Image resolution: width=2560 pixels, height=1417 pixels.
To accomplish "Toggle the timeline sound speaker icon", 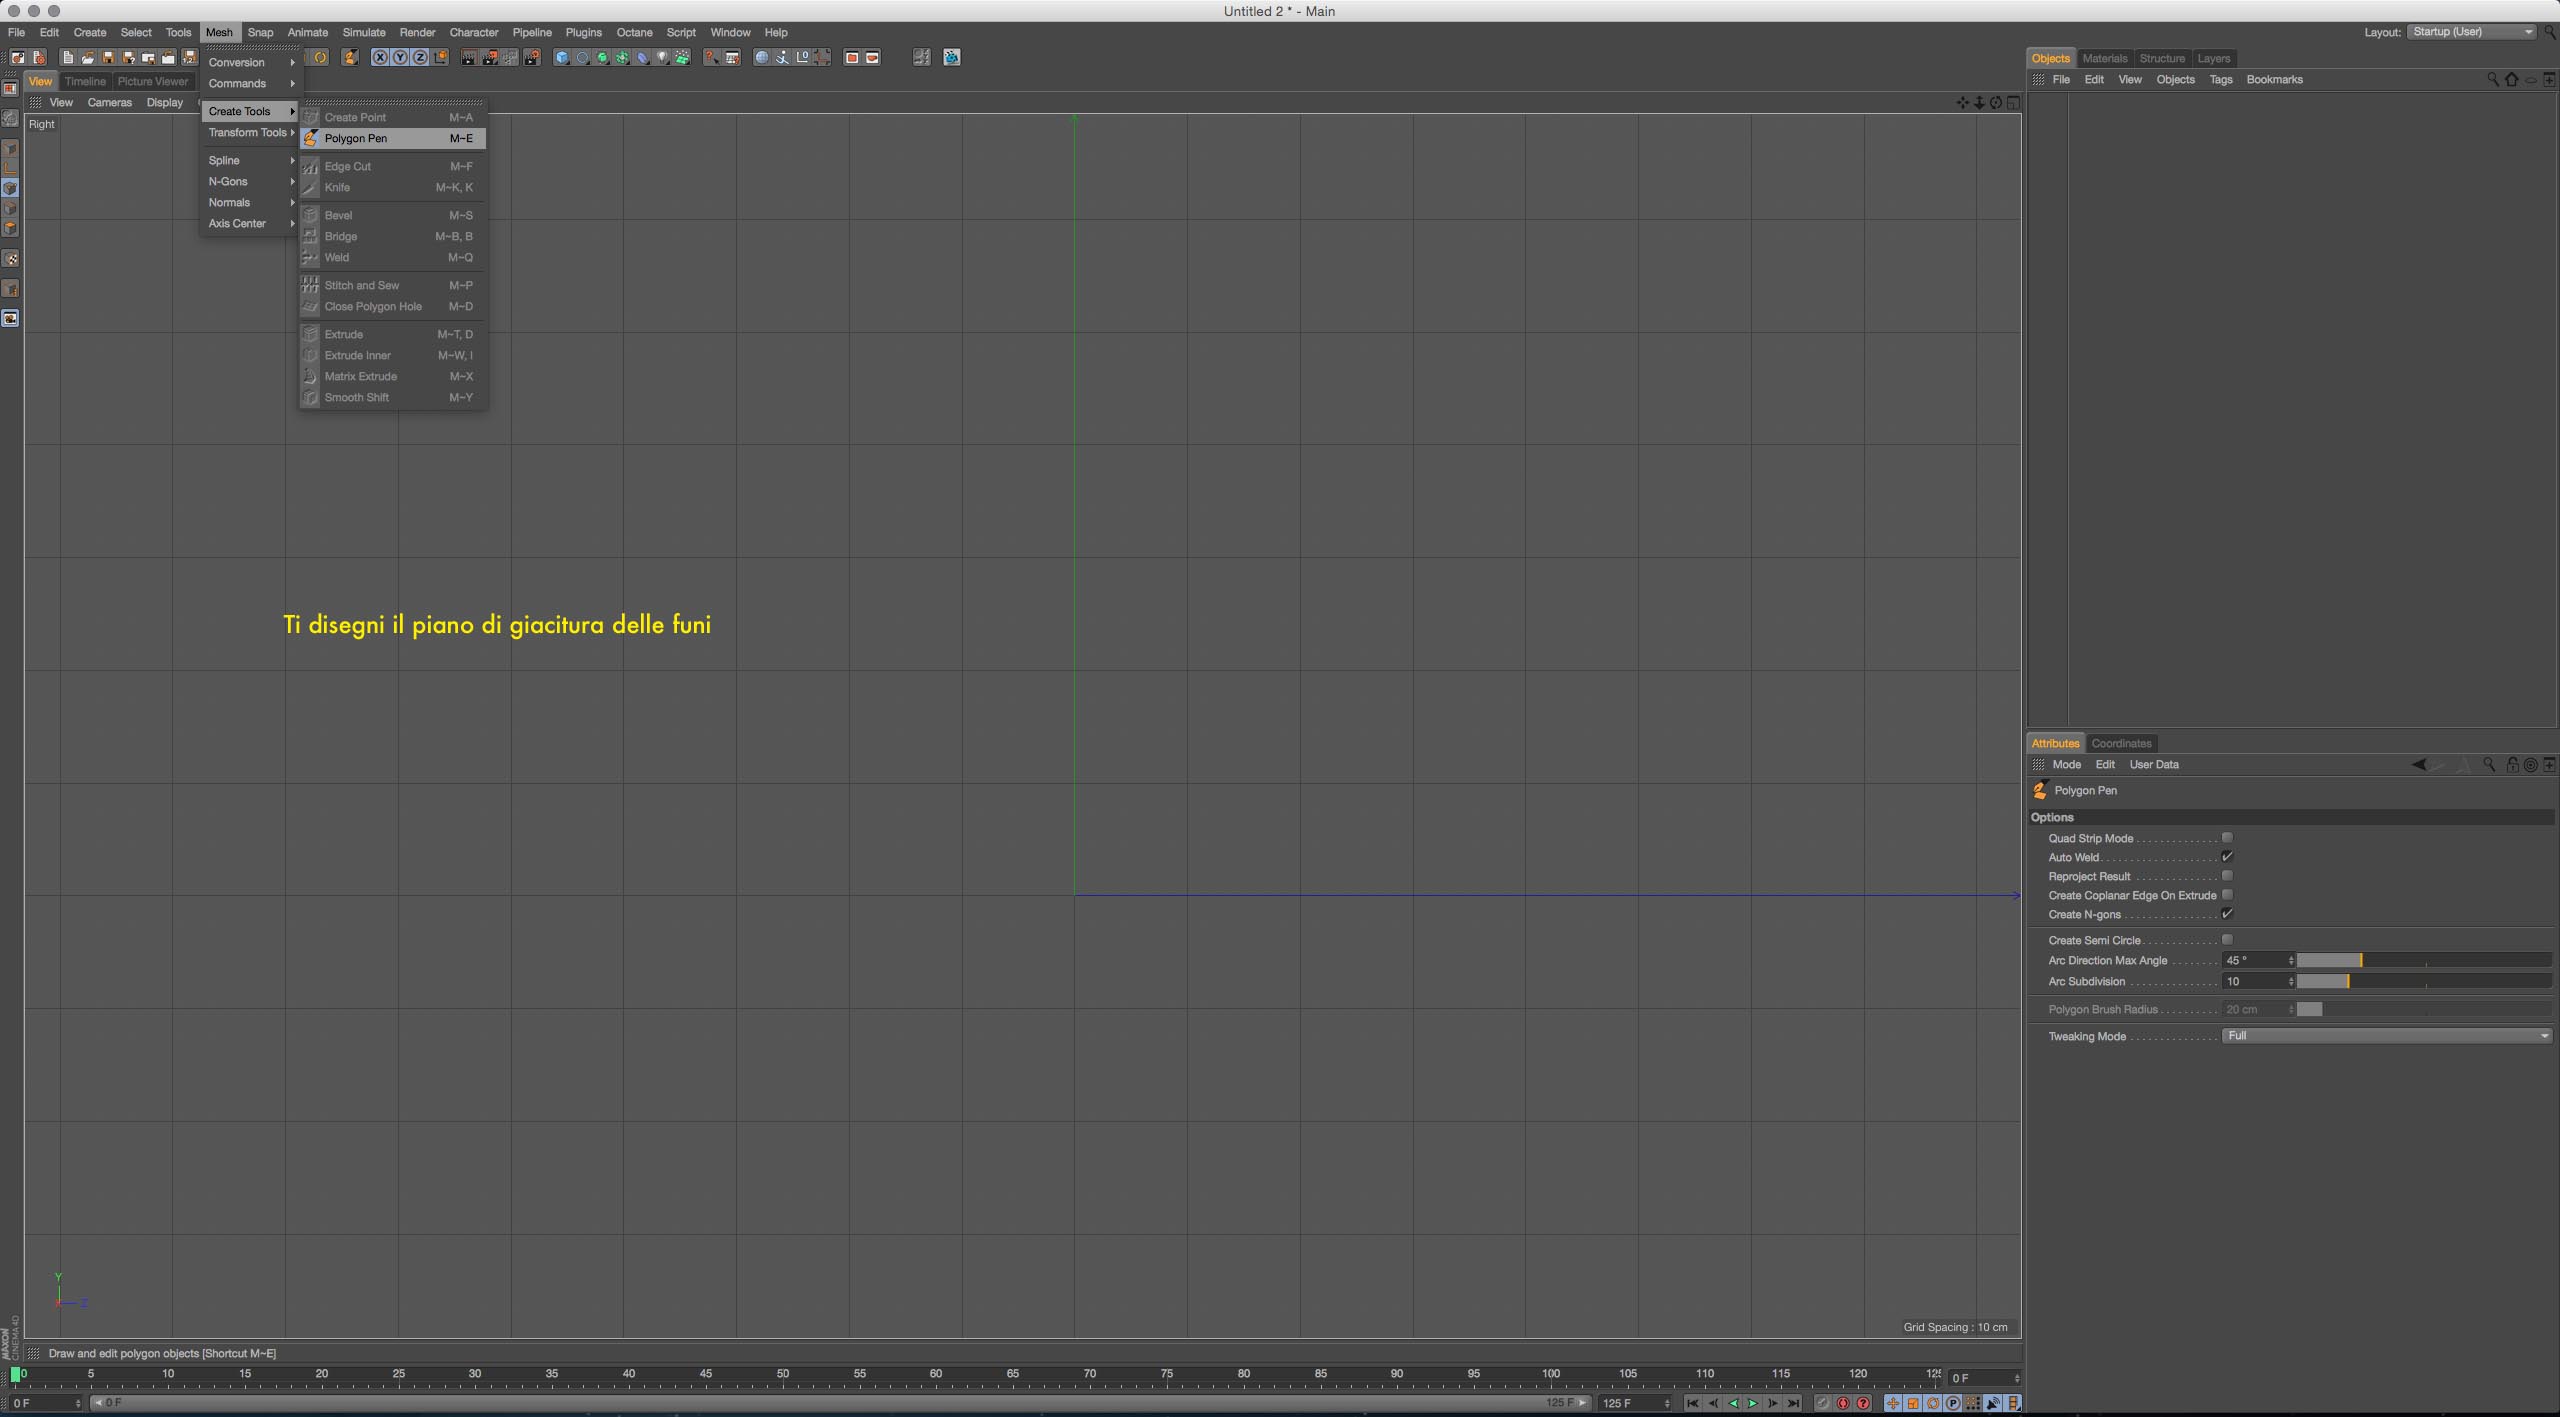I will [1993, 1403].
